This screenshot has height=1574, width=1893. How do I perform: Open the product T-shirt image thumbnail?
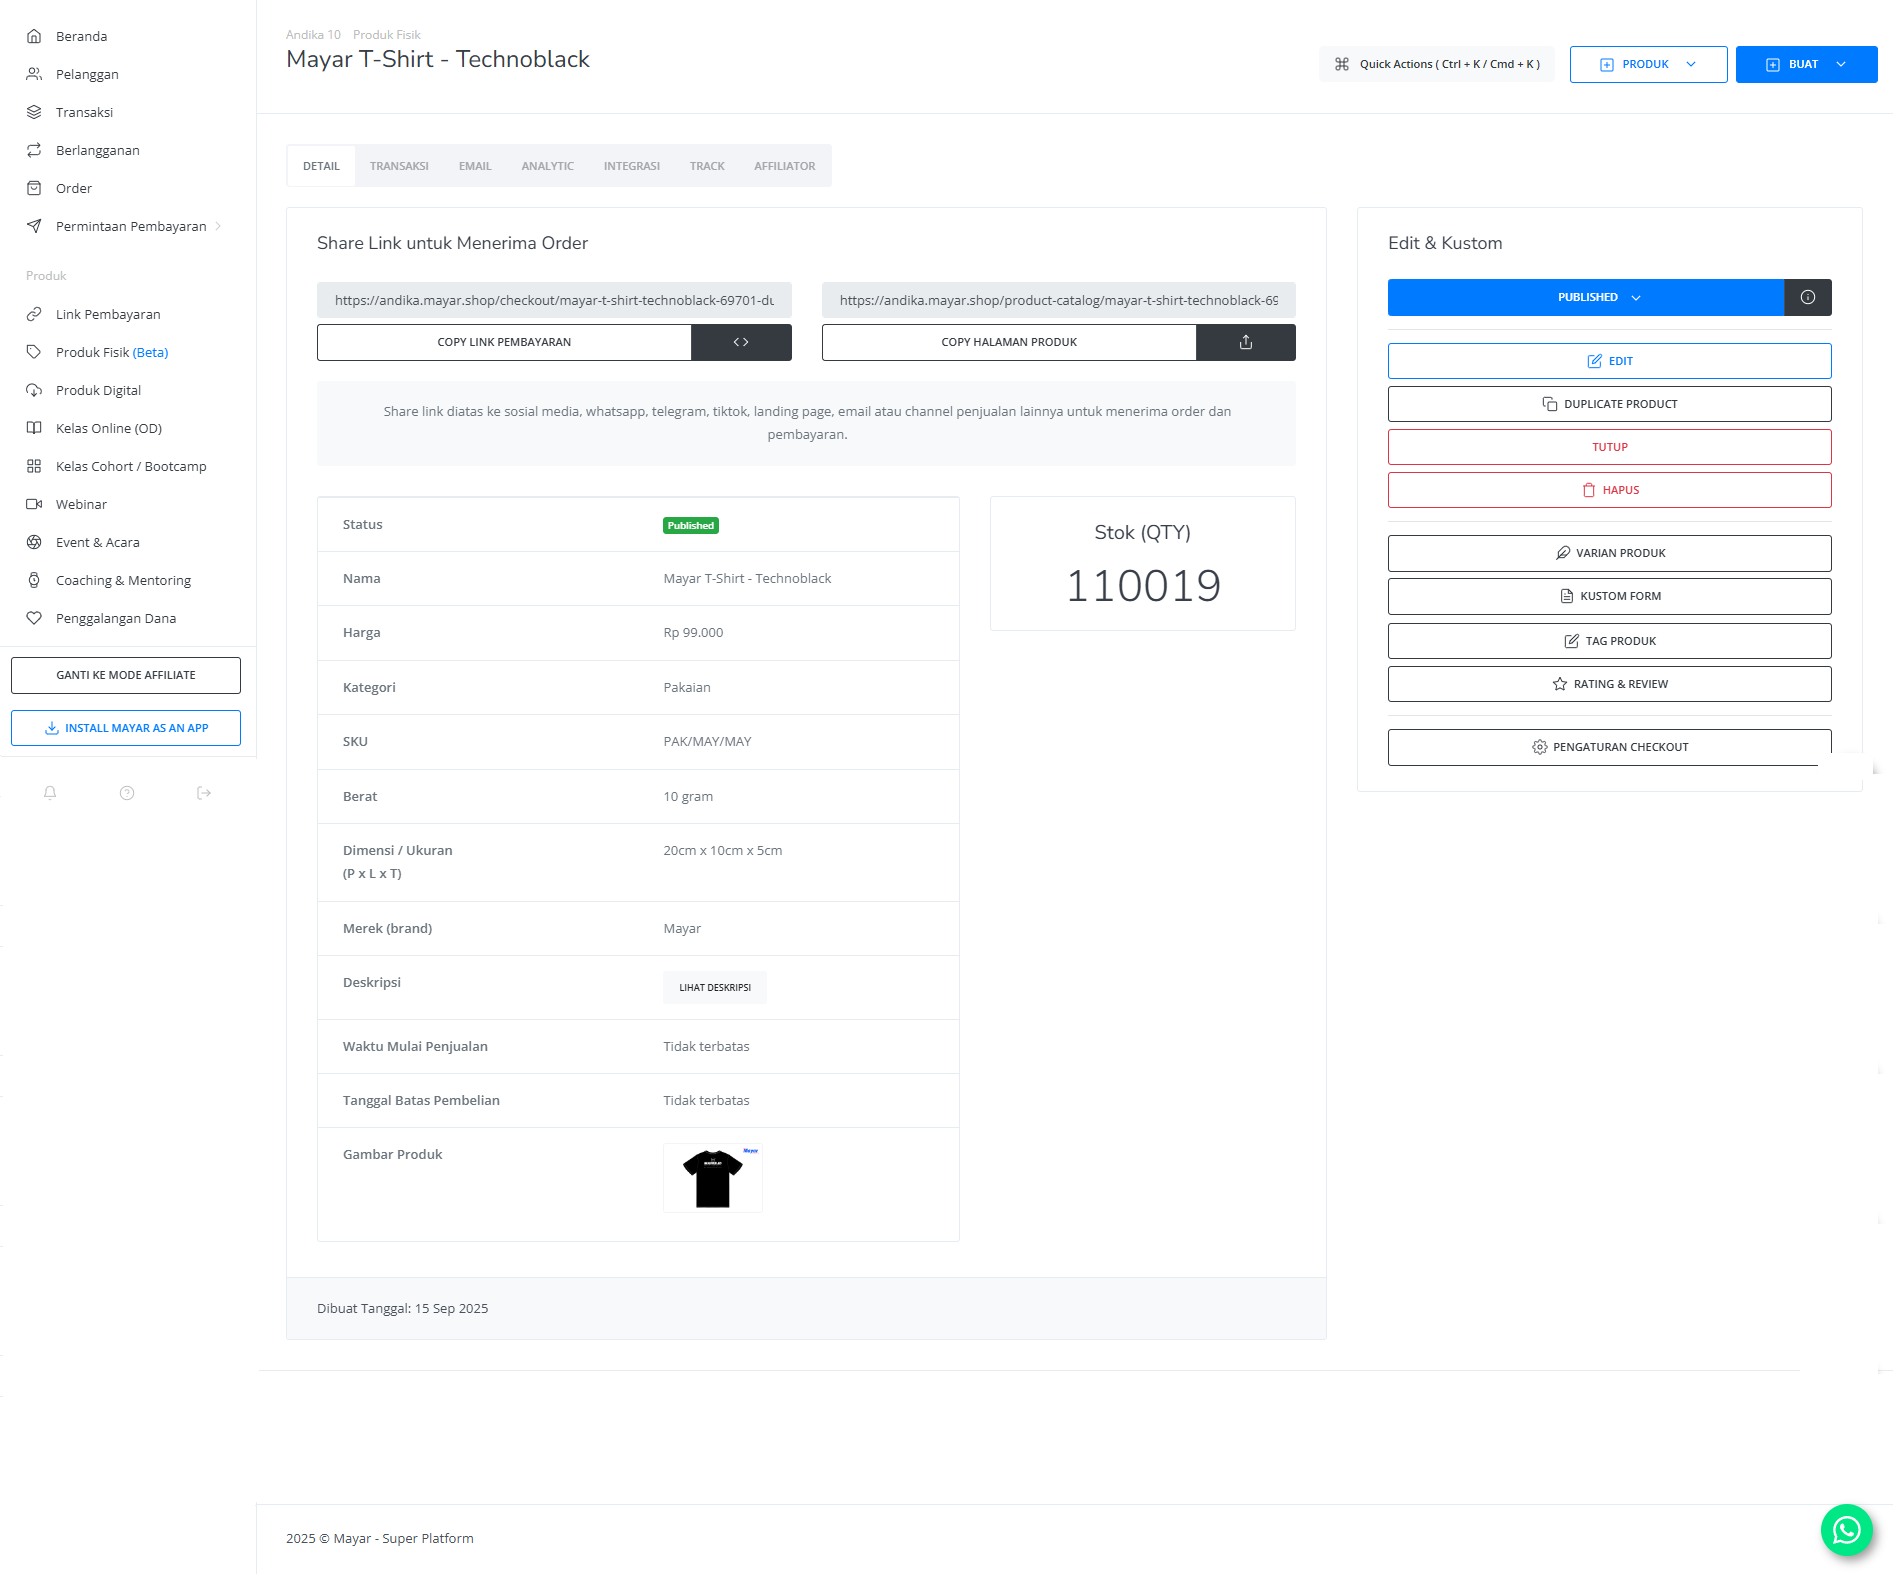pos(713,1178)
